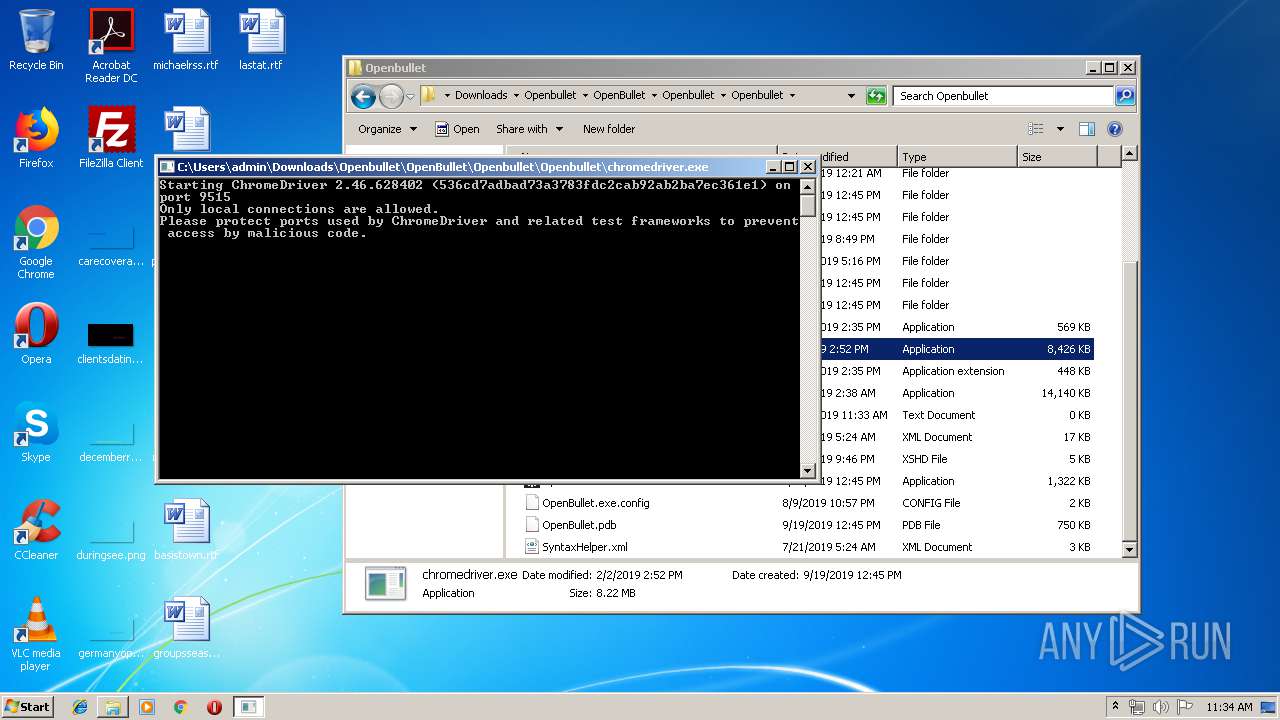Switch to the chromedriver console taskbar button
The image size is (1280, 720).
(x=248, y=707)
